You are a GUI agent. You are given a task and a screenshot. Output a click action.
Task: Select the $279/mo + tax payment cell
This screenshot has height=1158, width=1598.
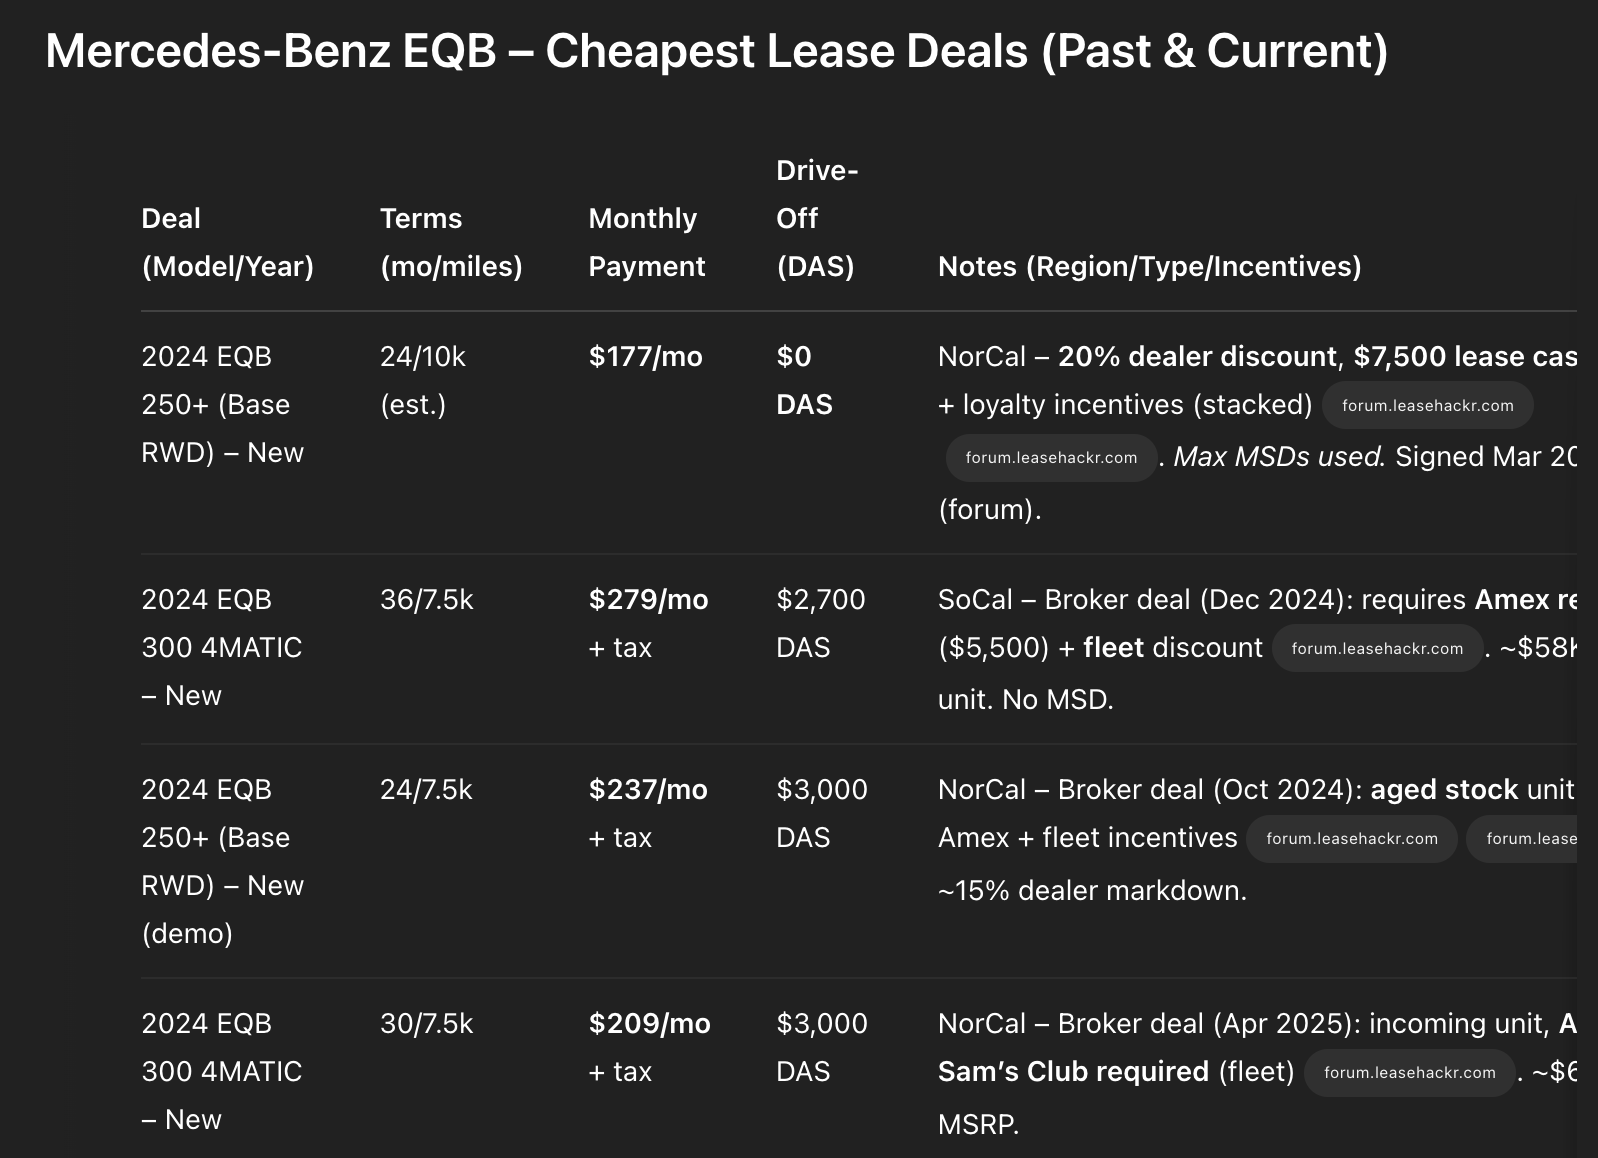click(648, 623)
